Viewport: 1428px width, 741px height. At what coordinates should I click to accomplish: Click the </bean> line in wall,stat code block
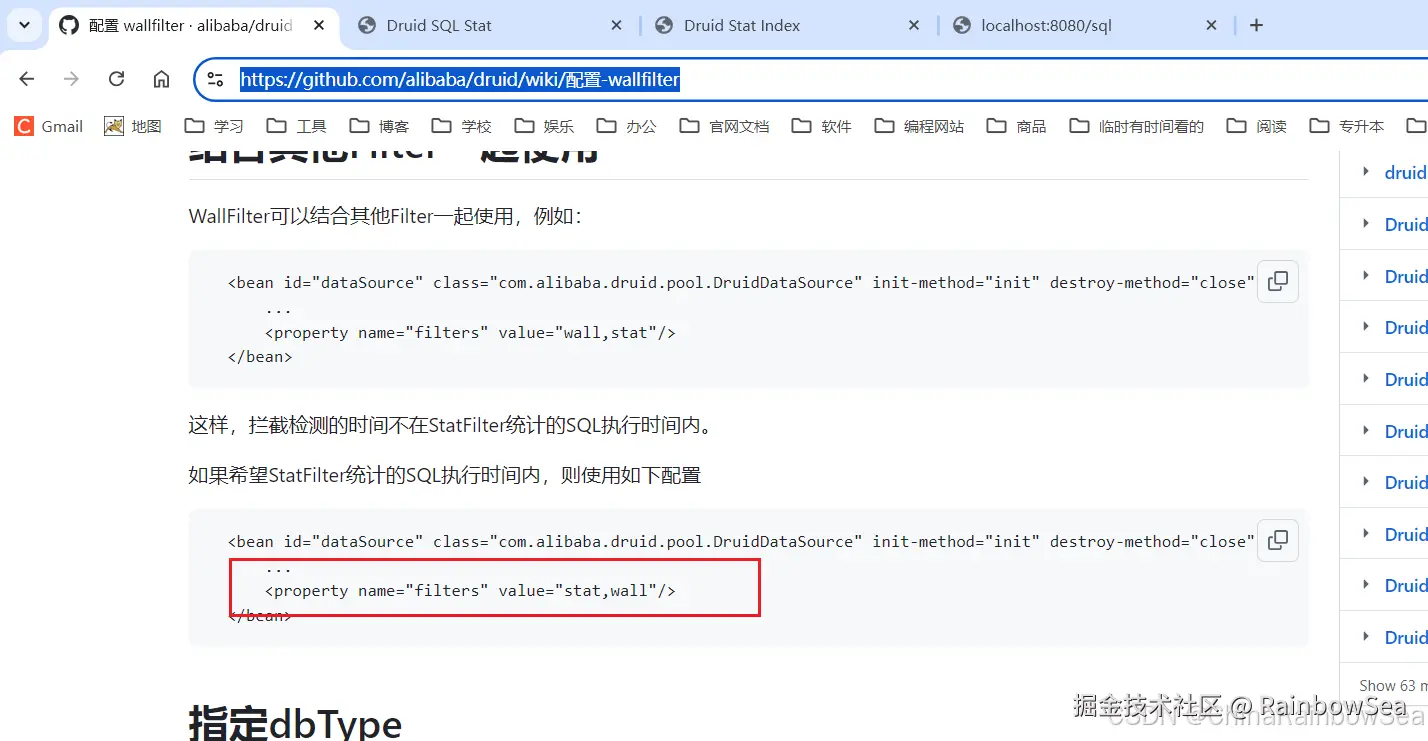tap(260, 356)
